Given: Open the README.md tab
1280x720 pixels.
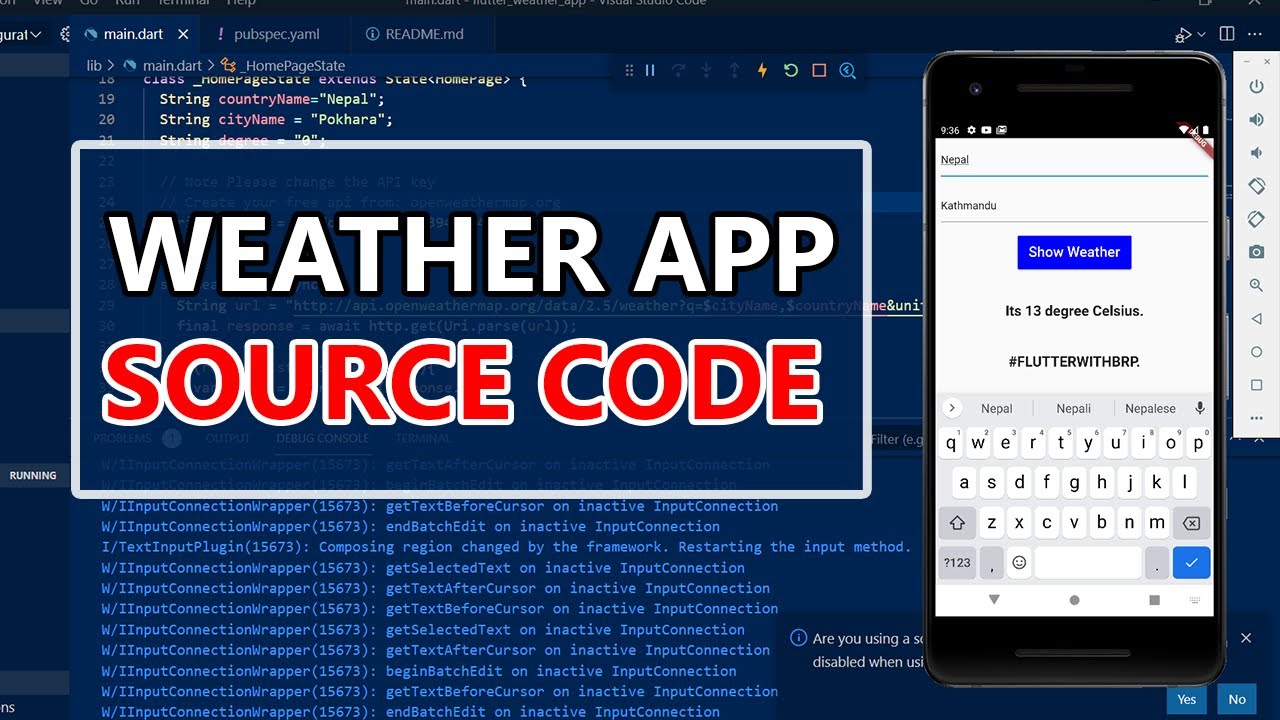Looking at the screenshot, I should coord(425,34).
